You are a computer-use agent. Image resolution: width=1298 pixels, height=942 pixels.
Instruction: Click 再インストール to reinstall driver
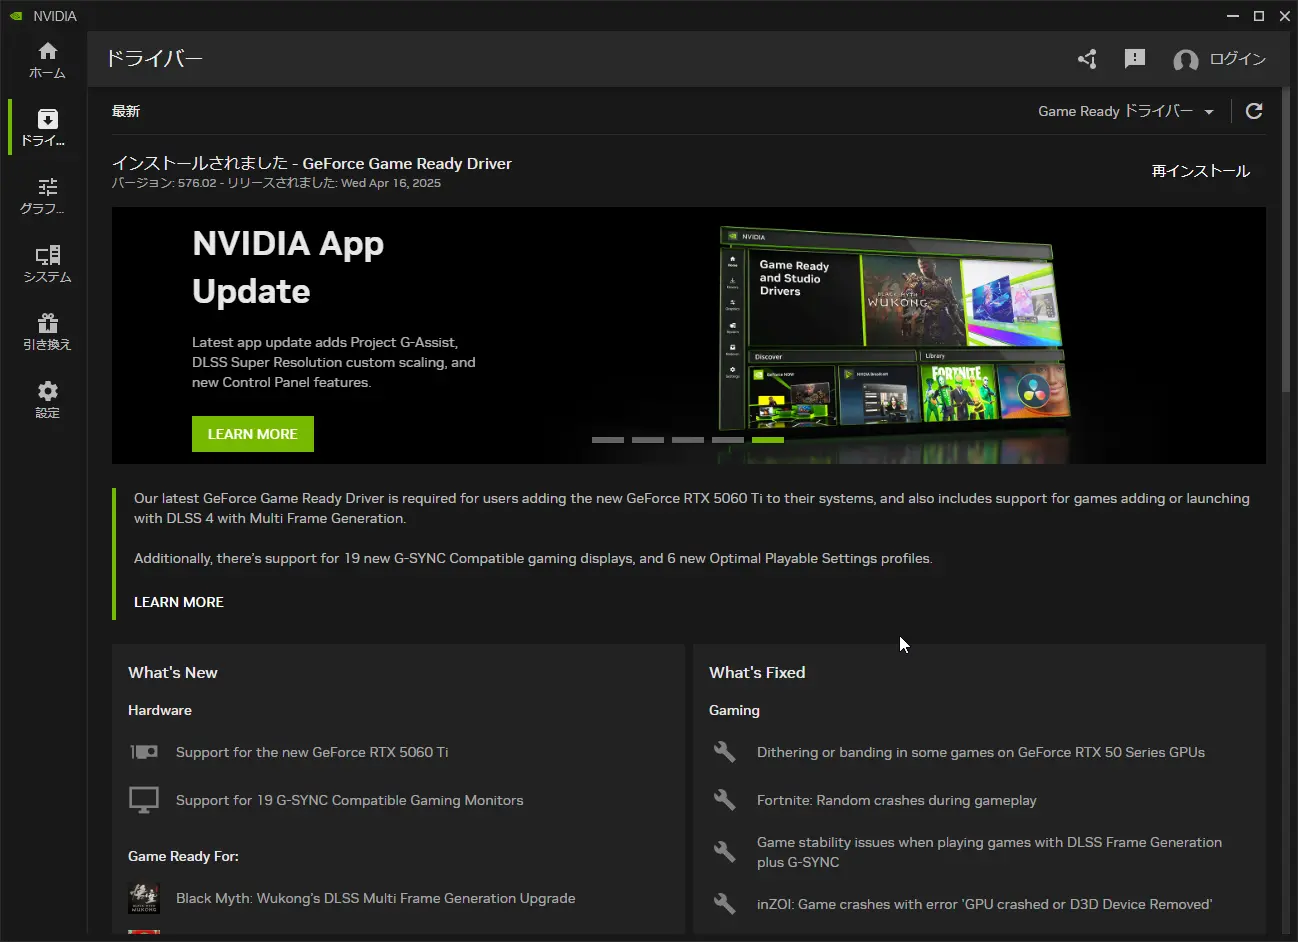click(x=1201, y=171)
